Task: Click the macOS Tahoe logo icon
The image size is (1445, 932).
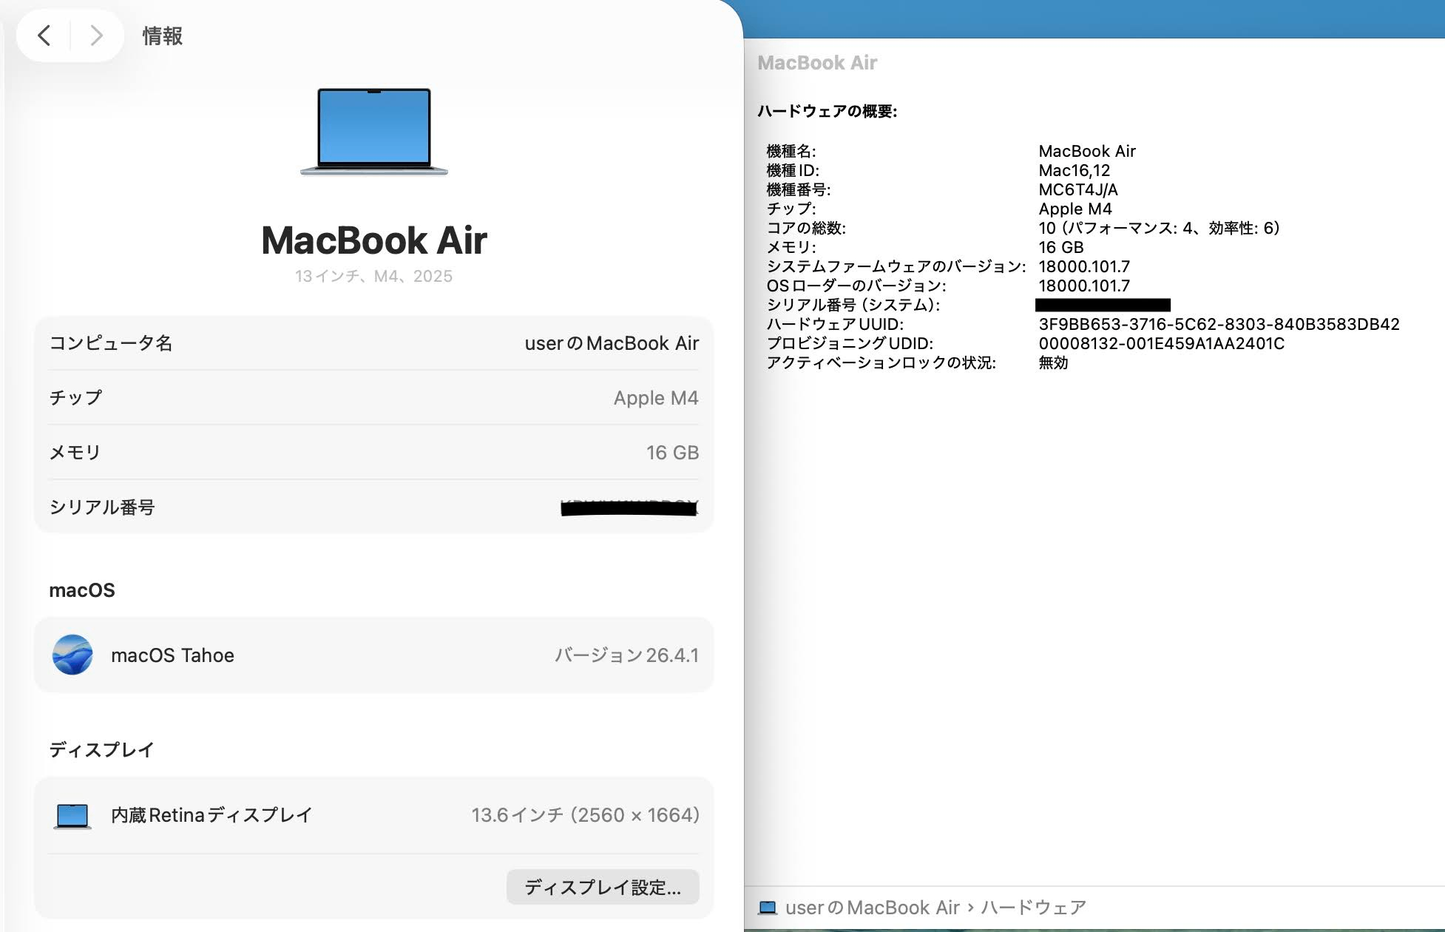Action: (72, 655)
